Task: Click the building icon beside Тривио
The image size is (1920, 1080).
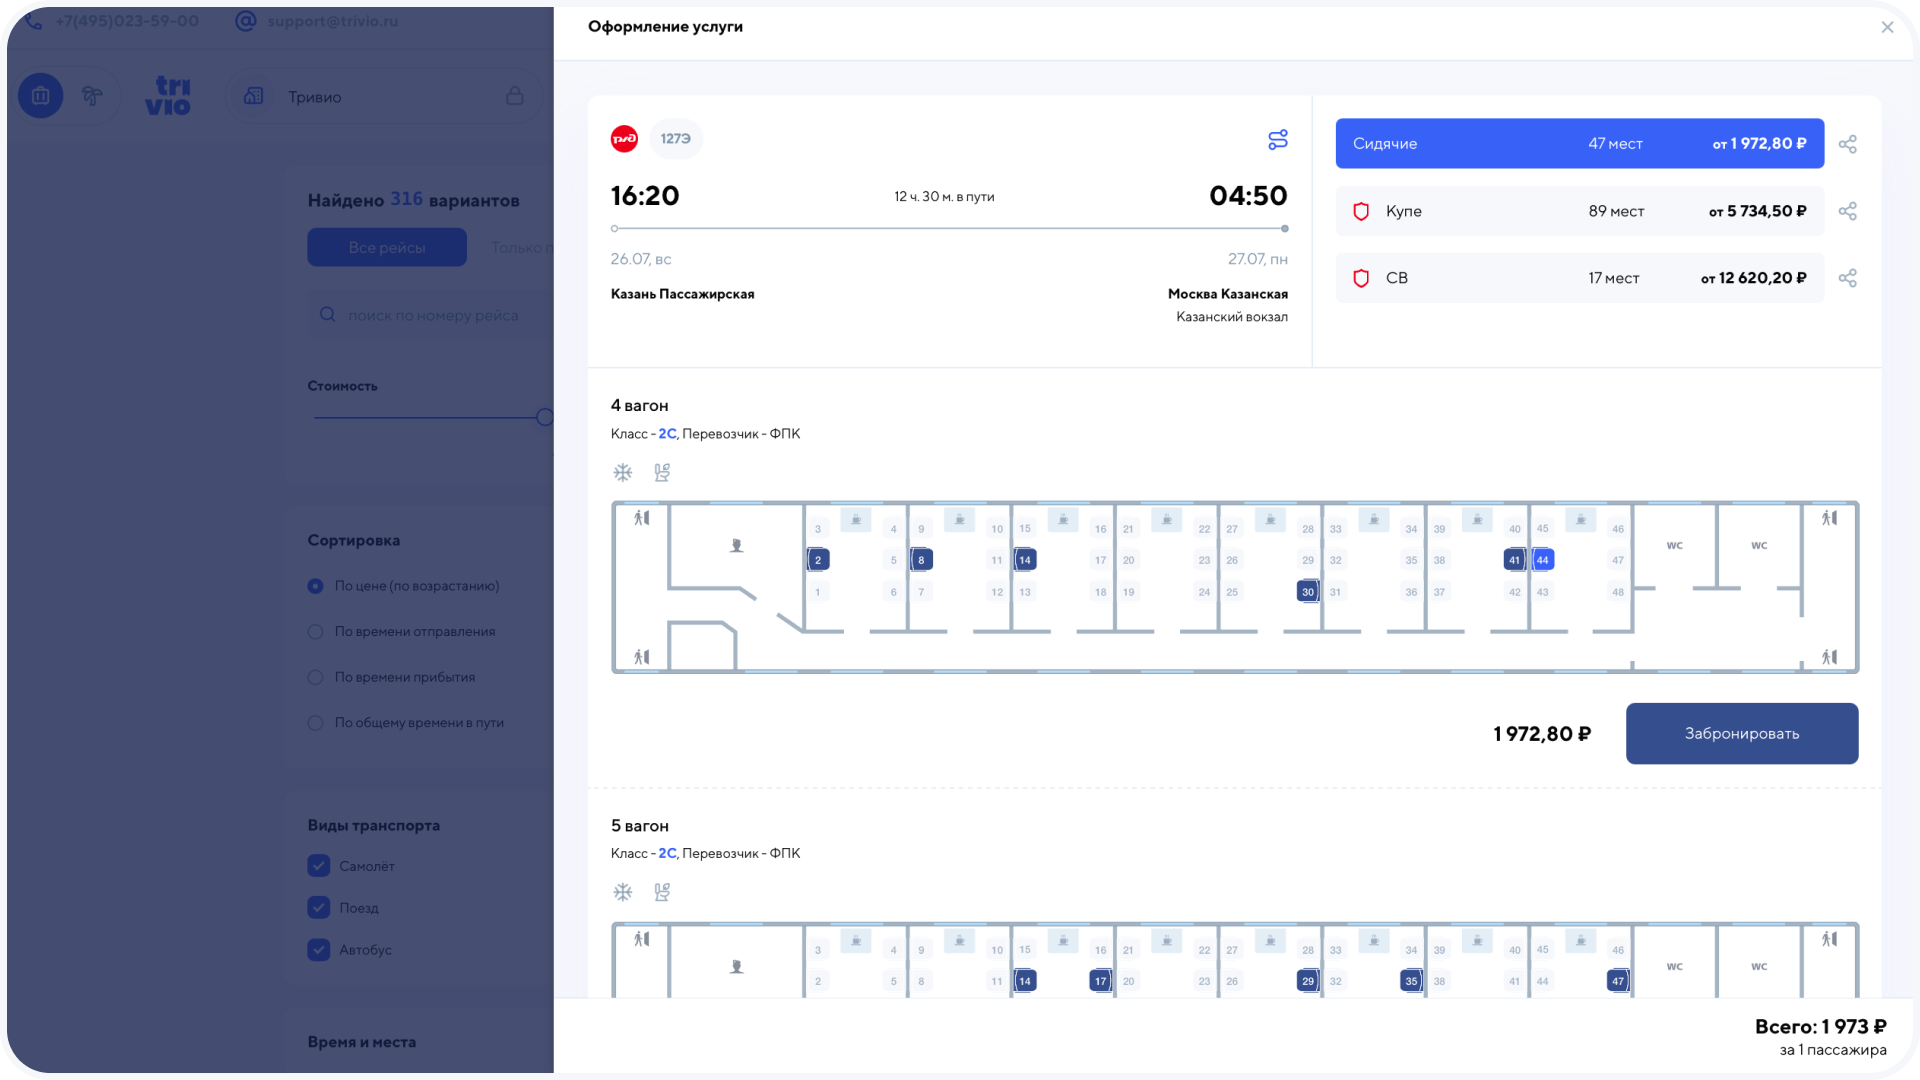Action: (x=254, y=96)
